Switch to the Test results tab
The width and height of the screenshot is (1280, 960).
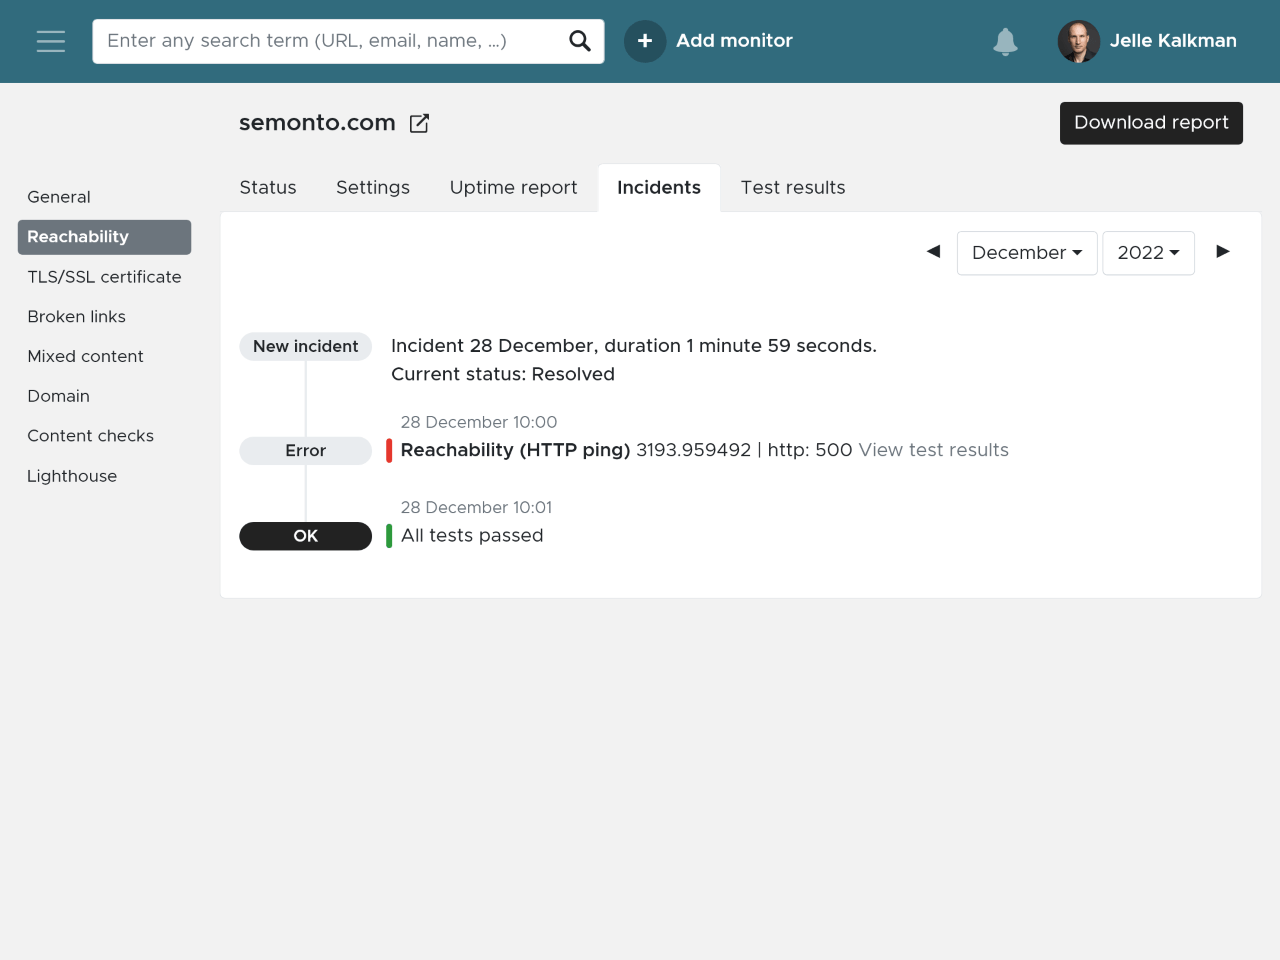[x=793, y=188]
